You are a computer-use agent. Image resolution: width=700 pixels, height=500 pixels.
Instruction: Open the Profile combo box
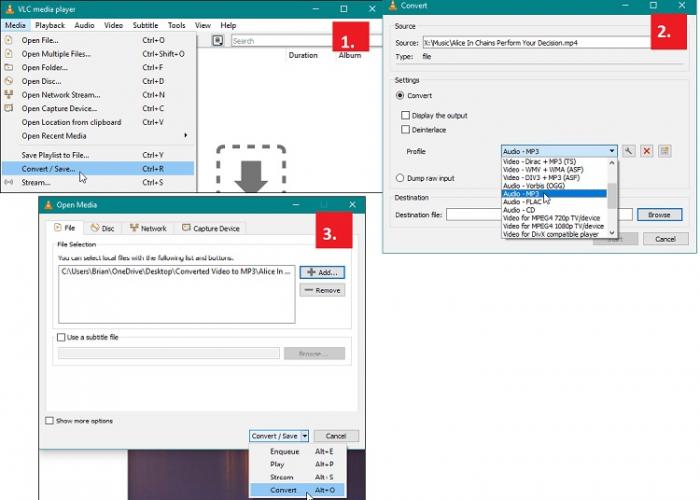[x=559, y=151]
